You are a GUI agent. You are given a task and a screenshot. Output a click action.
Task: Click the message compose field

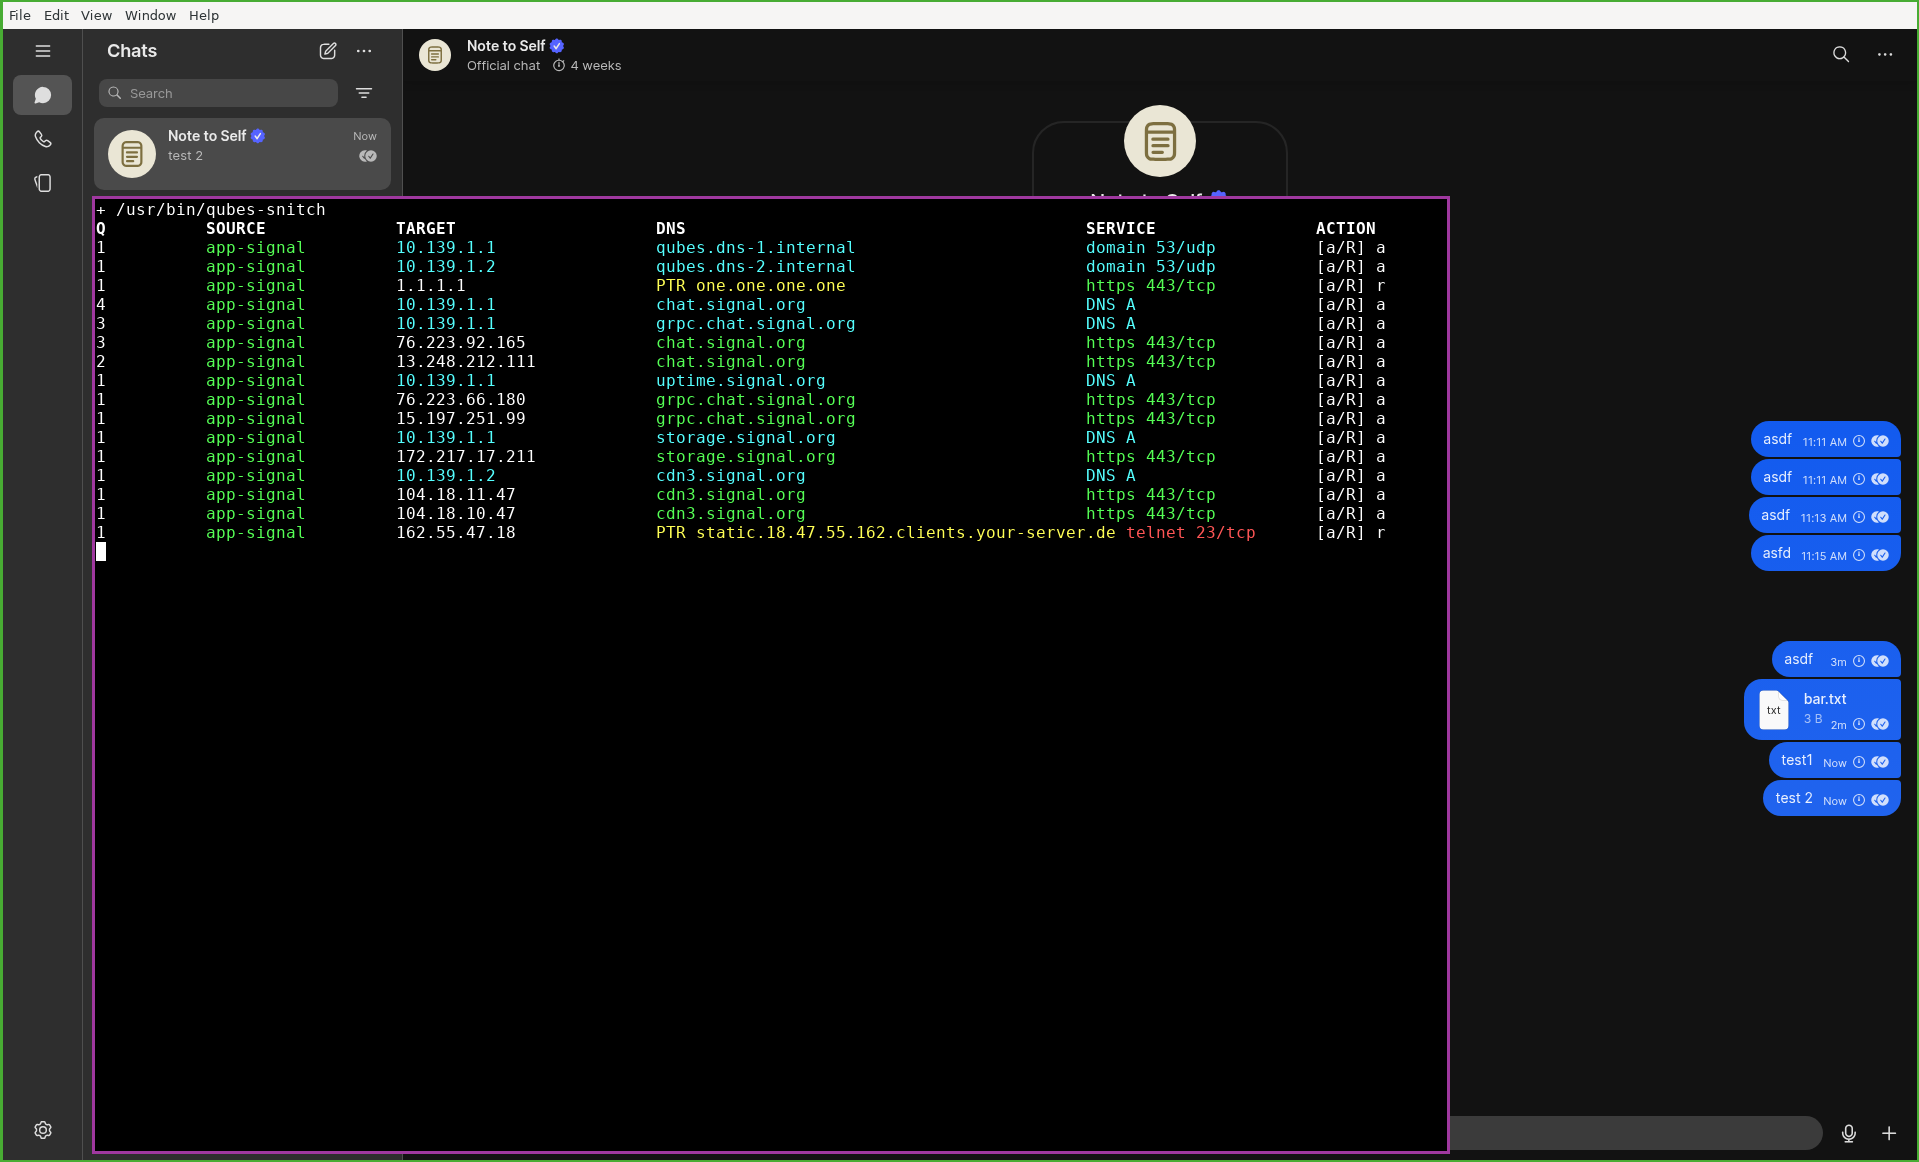pyautogui.click(x=1635, y=1133)
